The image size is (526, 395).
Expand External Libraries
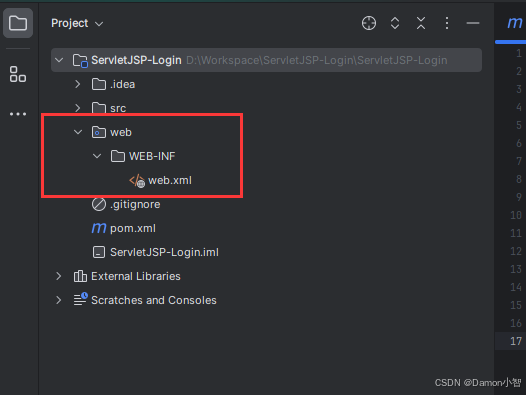coord(59,276)
